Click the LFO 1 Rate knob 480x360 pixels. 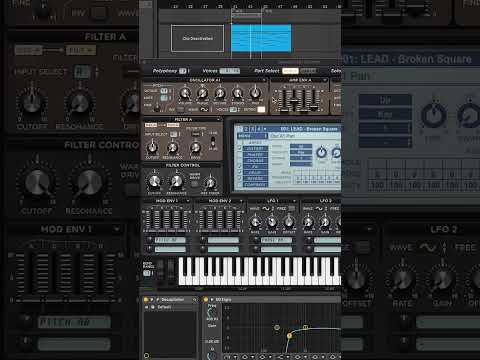[255, 222]
